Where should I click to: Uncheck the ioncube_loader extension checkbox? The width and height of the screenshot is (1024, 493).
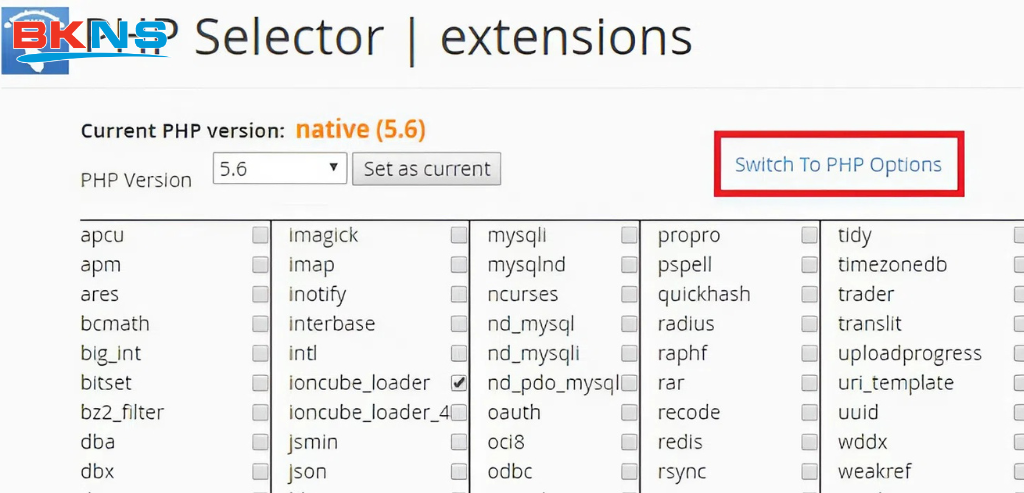[459, 383]
